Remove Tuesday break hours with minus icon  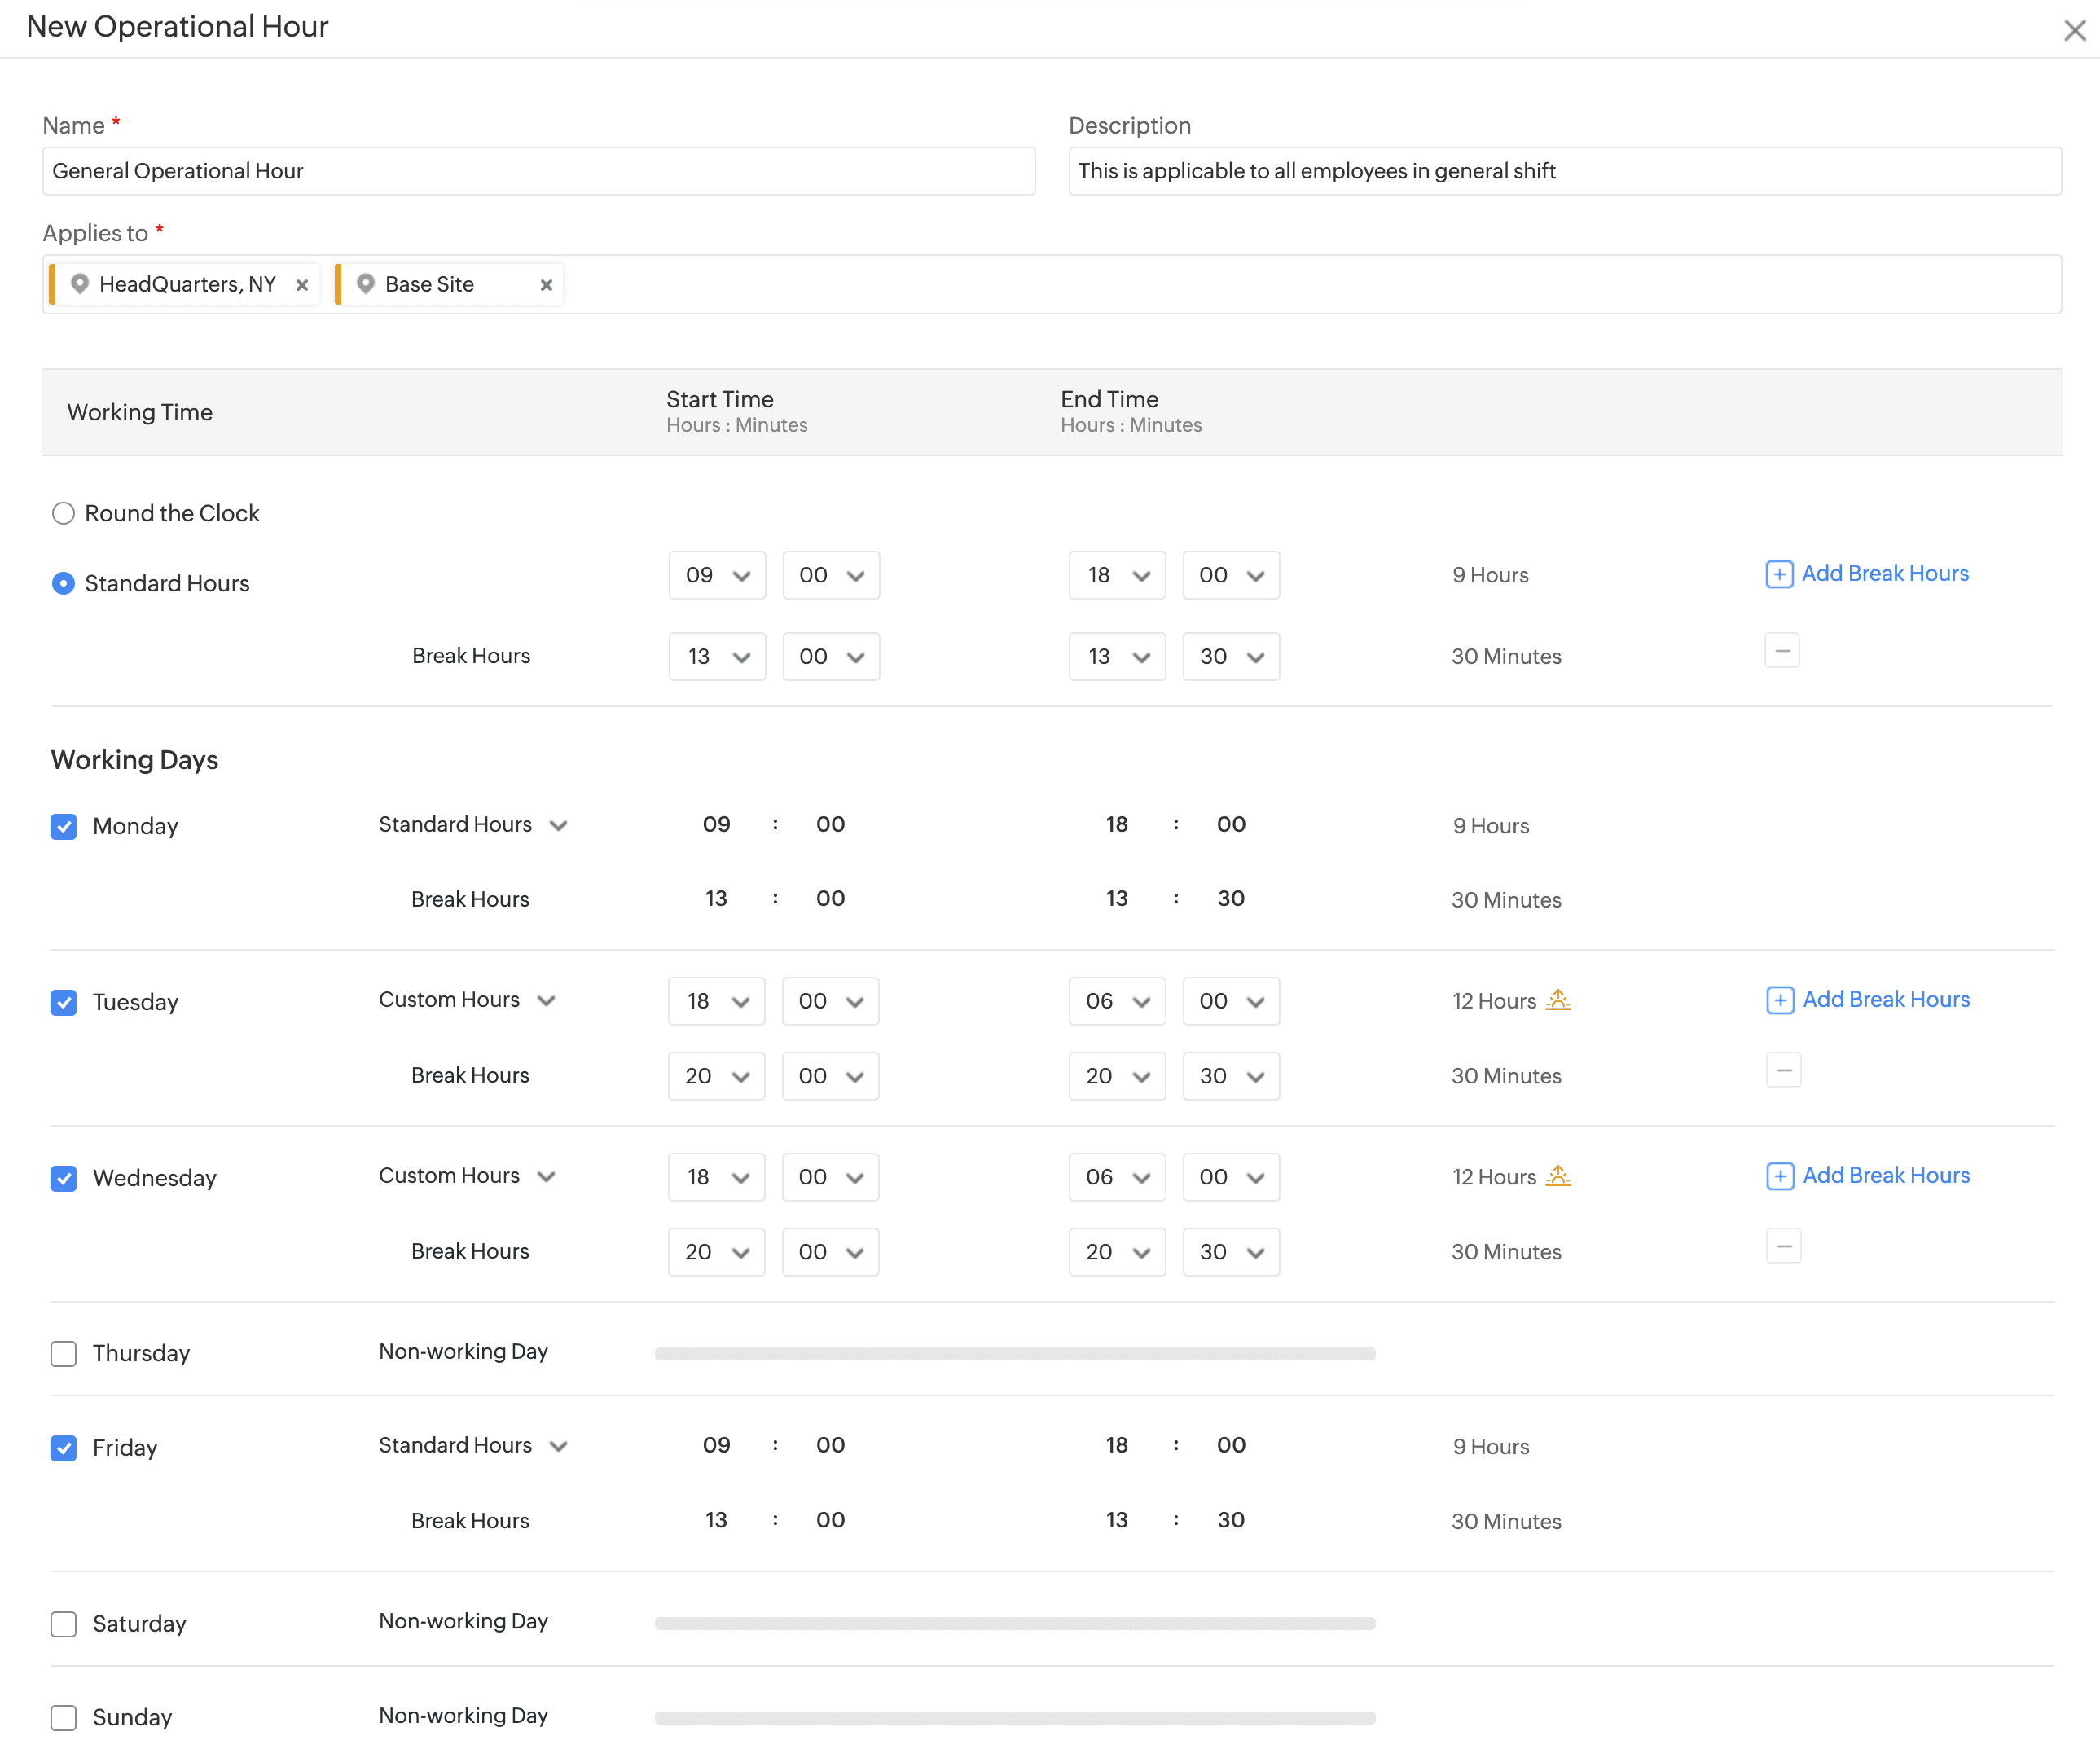tap(1782, 1070)
